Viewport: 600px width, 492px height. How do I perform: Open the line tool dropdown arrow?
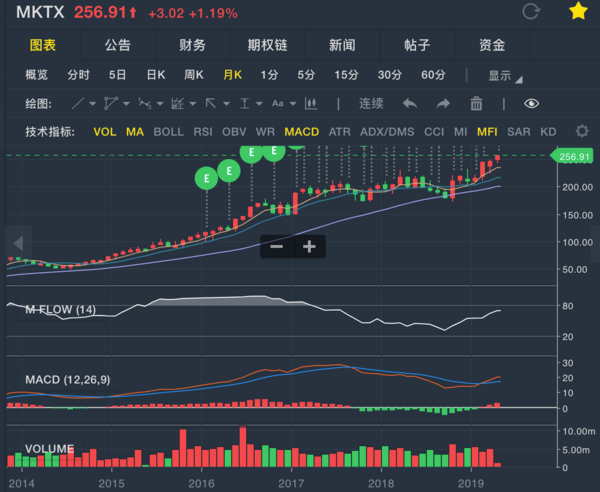(92, 104)
